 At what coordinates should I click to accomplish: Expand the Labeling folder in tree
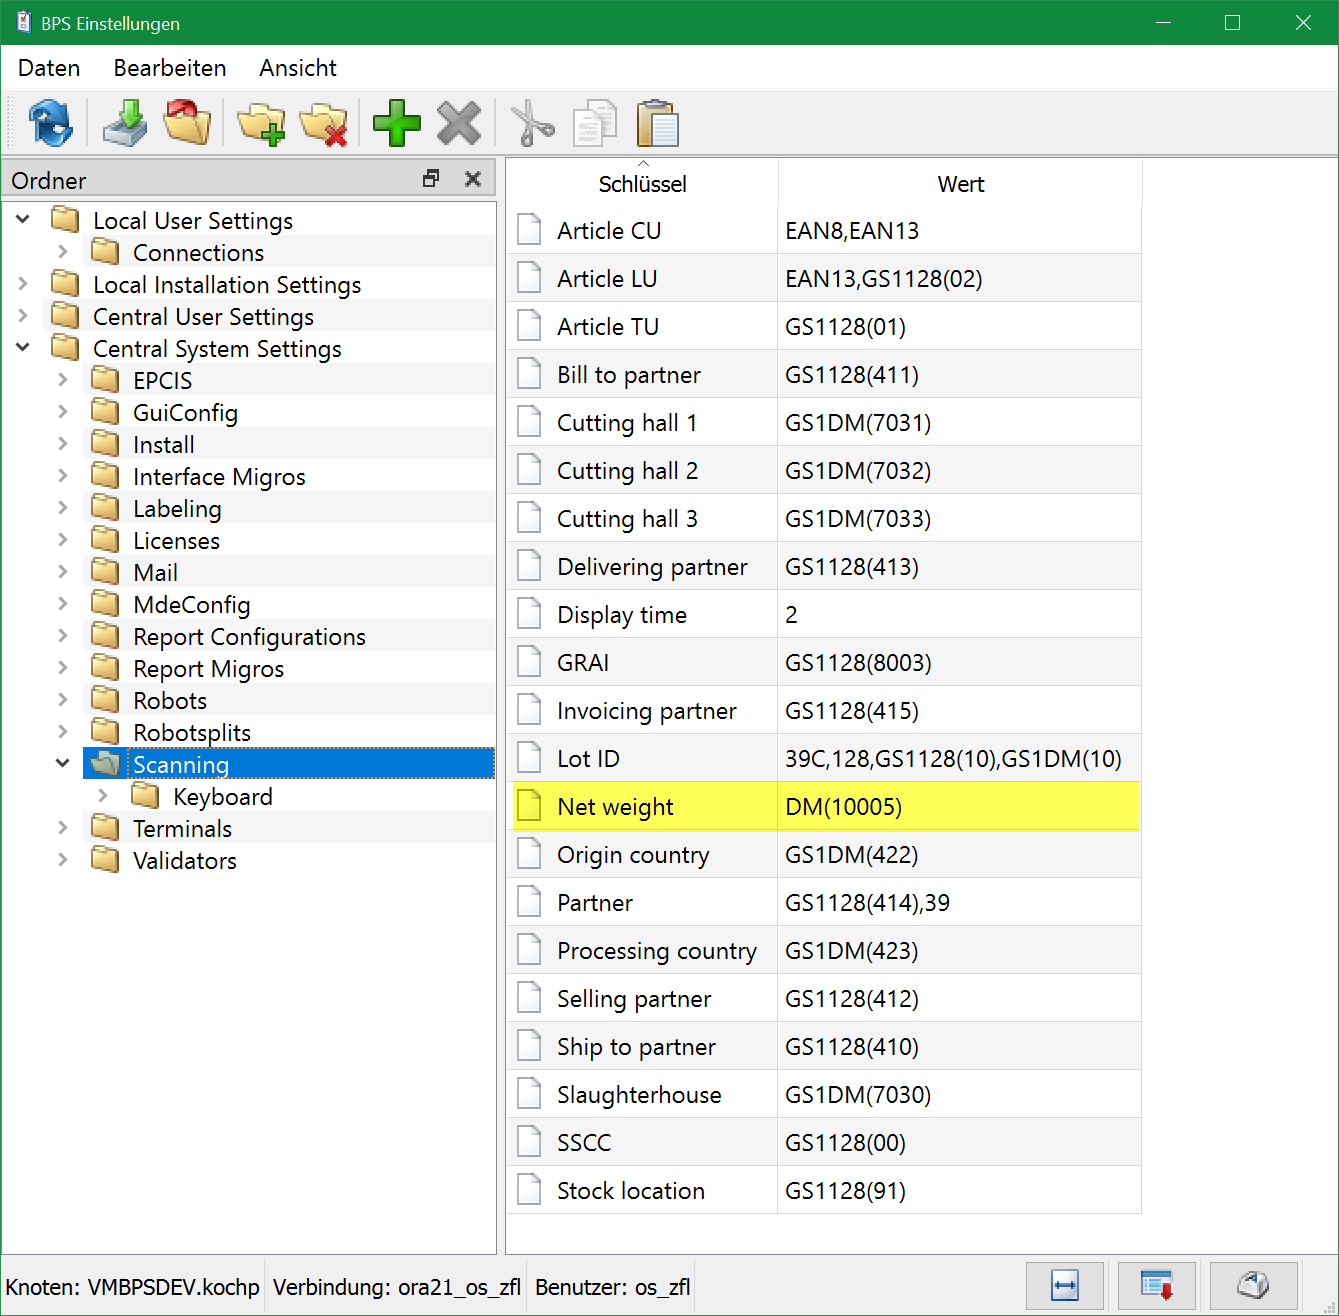point(63,508)
